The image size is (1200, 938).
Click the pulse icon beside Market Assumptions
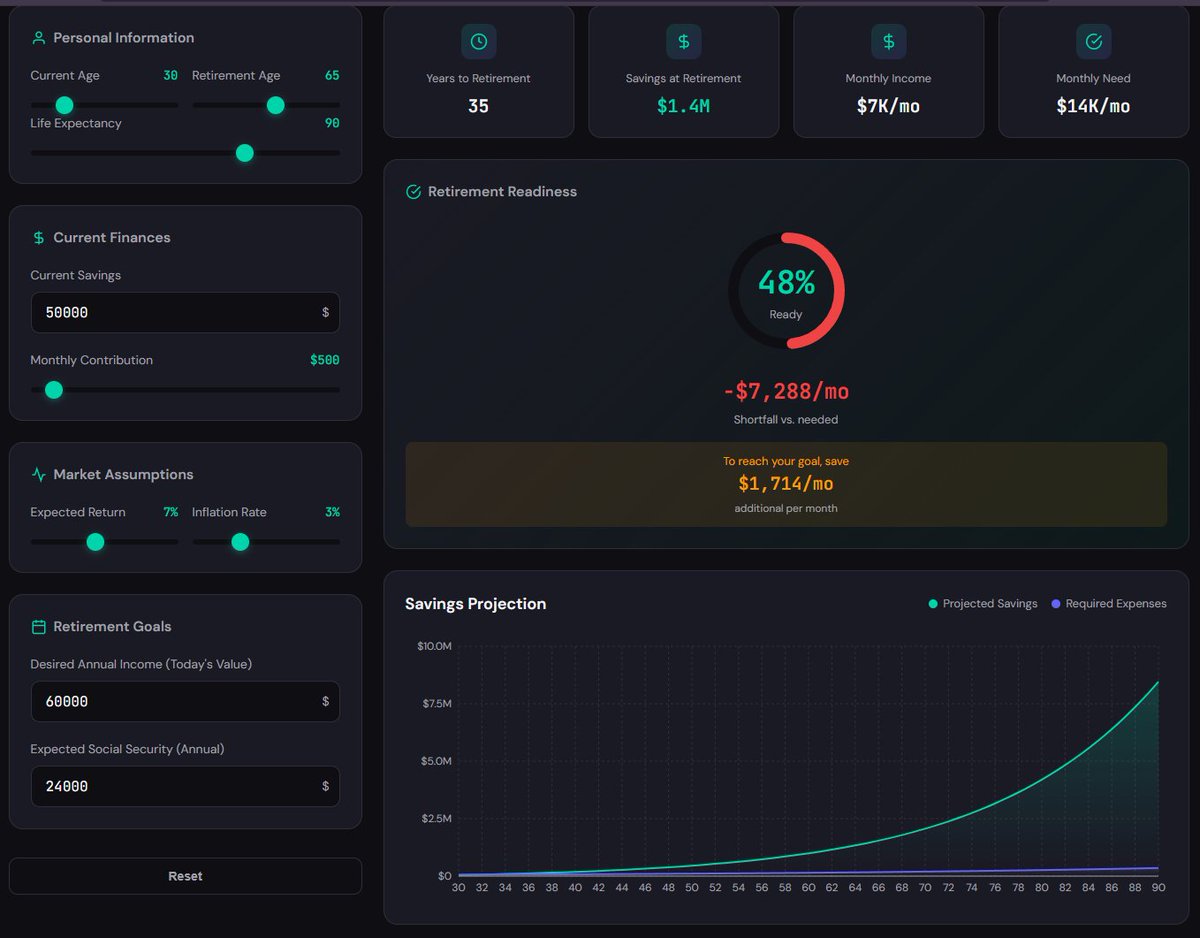[x=39, y=475]
